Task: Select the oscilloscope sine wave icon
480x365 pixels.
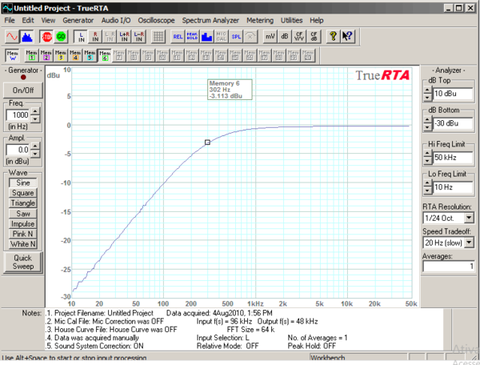Action: [x=12, y=37]
